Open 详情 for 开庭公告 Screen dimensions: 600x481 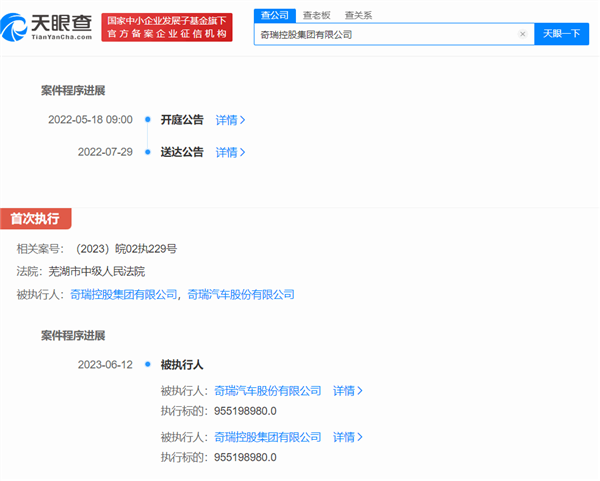(230, 120)
